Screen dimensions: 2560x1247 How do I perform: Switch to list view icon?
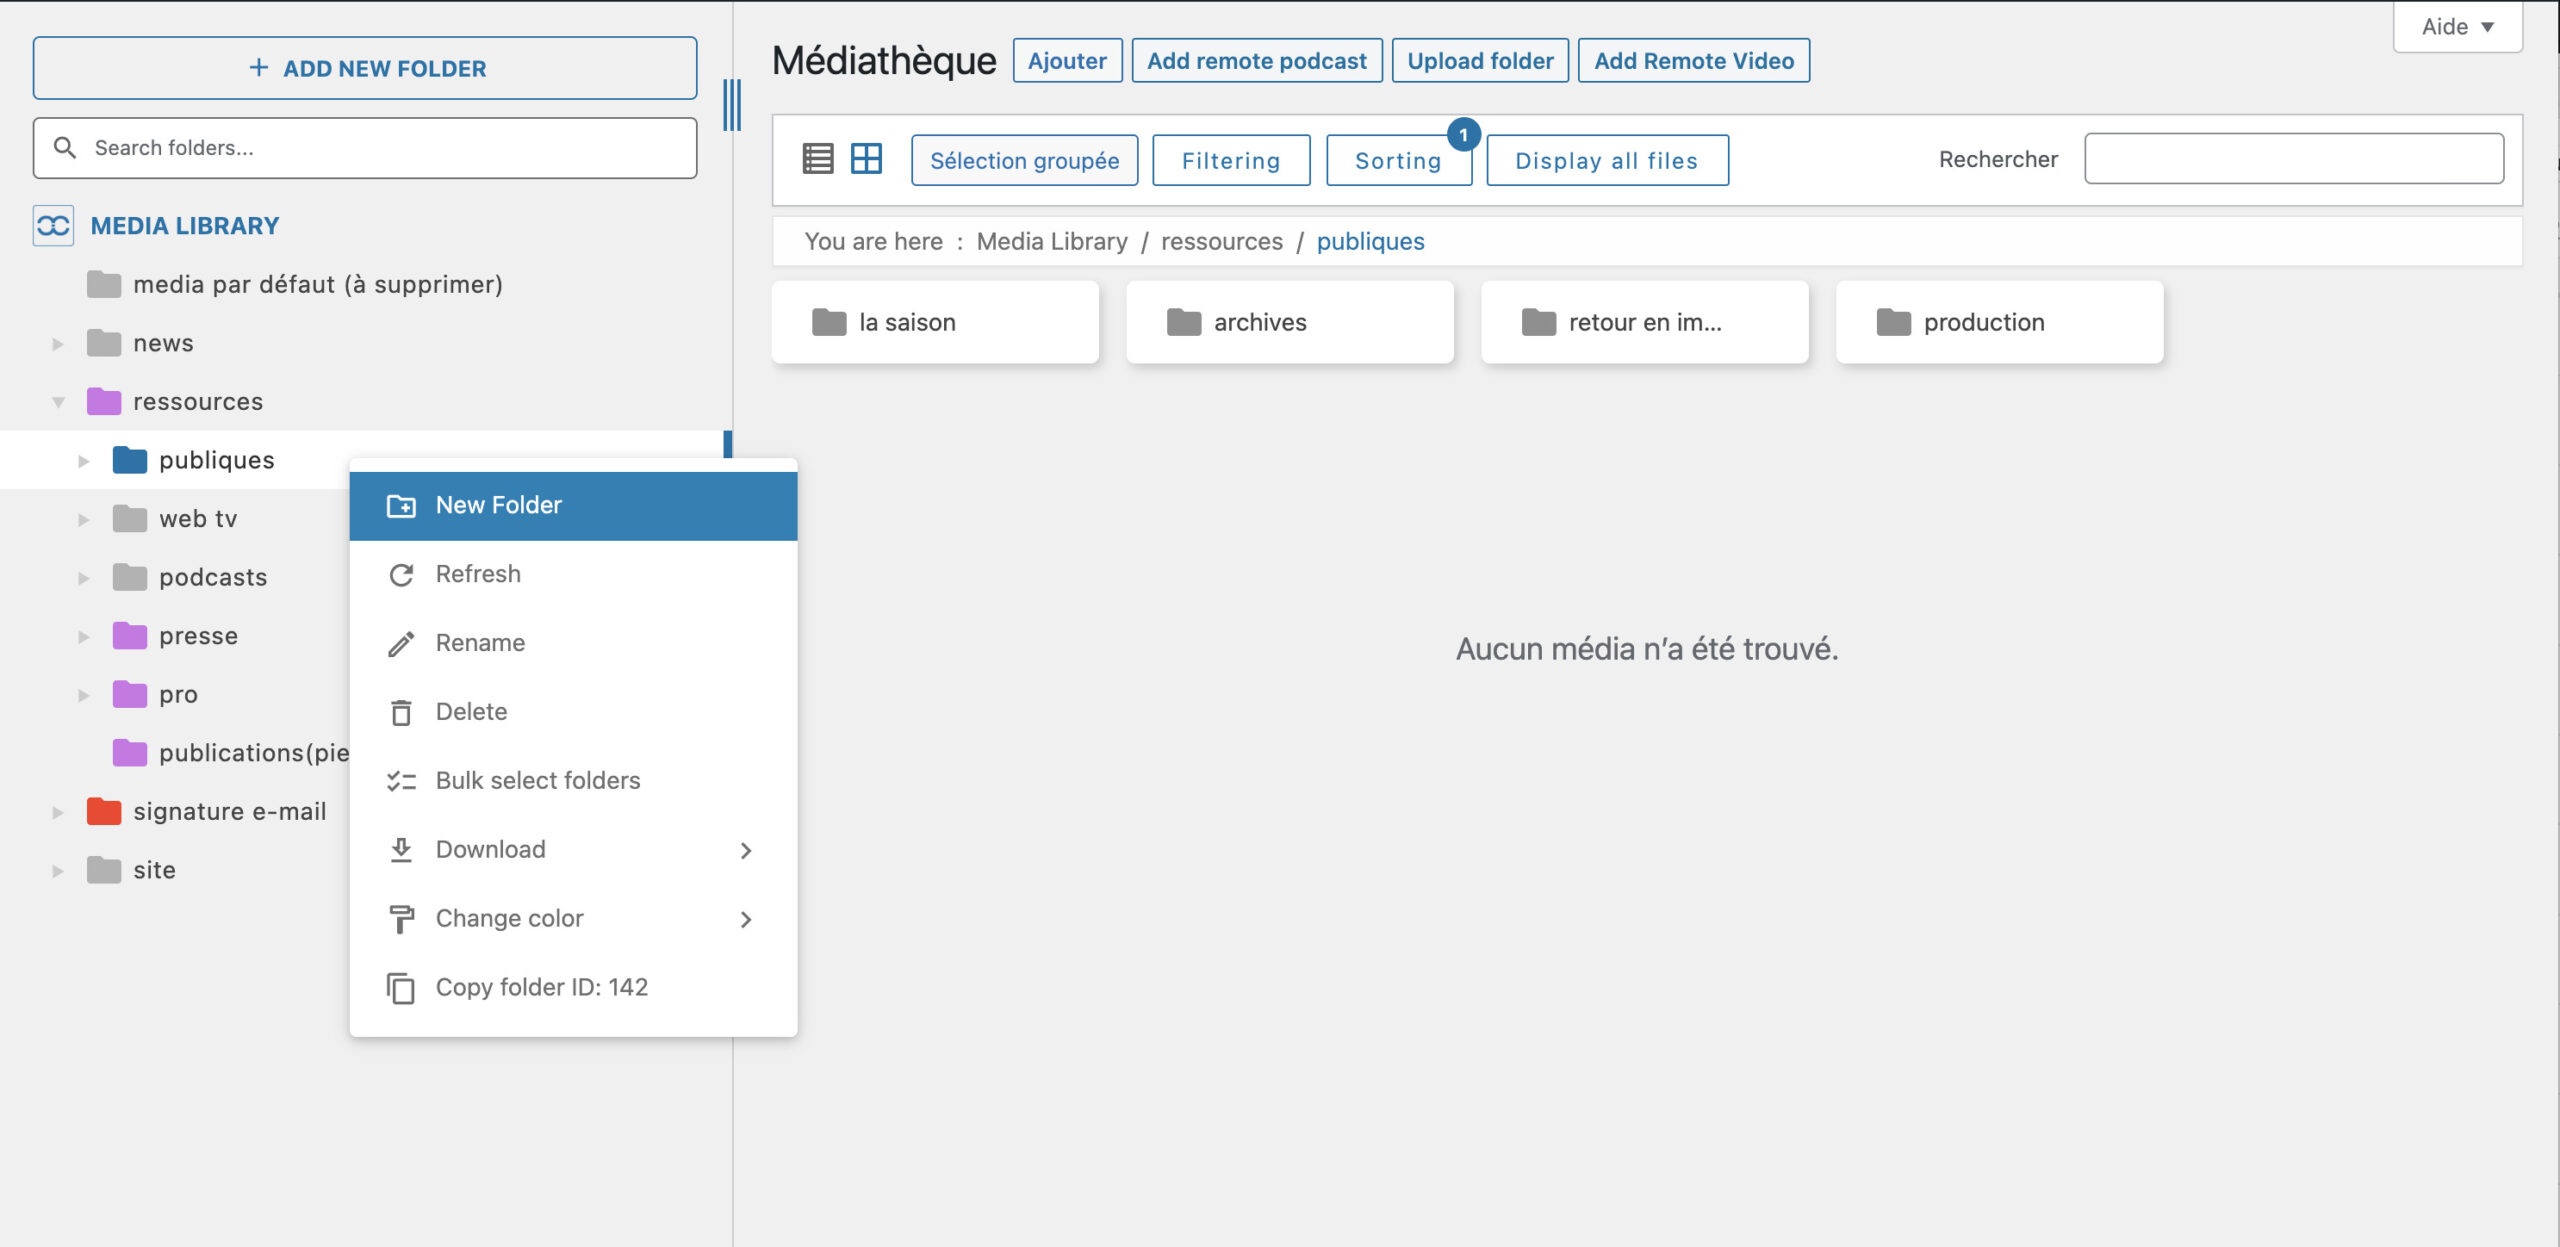(x=817, y=159)
